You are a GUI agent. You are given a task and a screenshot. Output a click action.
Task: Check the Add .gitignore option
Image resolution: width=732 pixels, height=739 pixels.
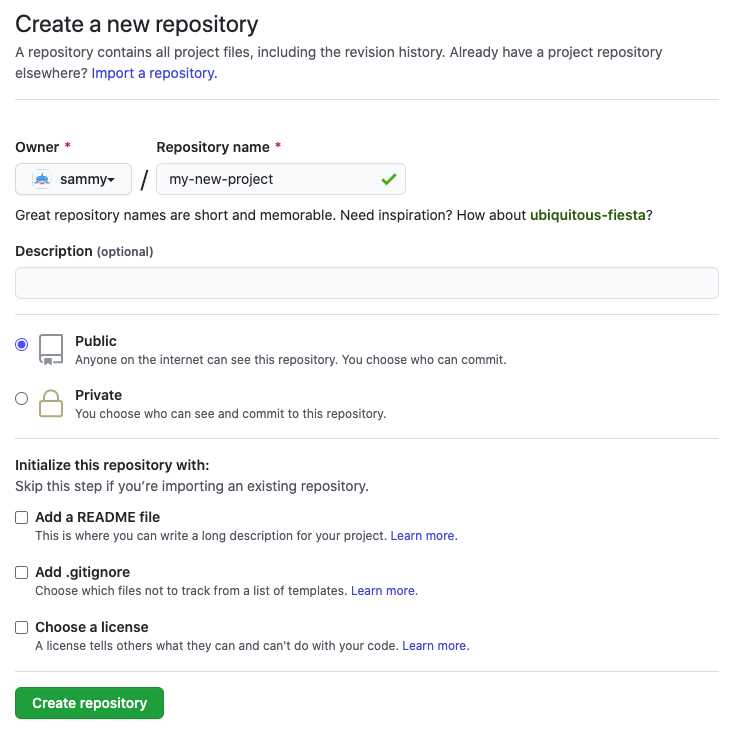pyautogui.click(x=22, y=573)
